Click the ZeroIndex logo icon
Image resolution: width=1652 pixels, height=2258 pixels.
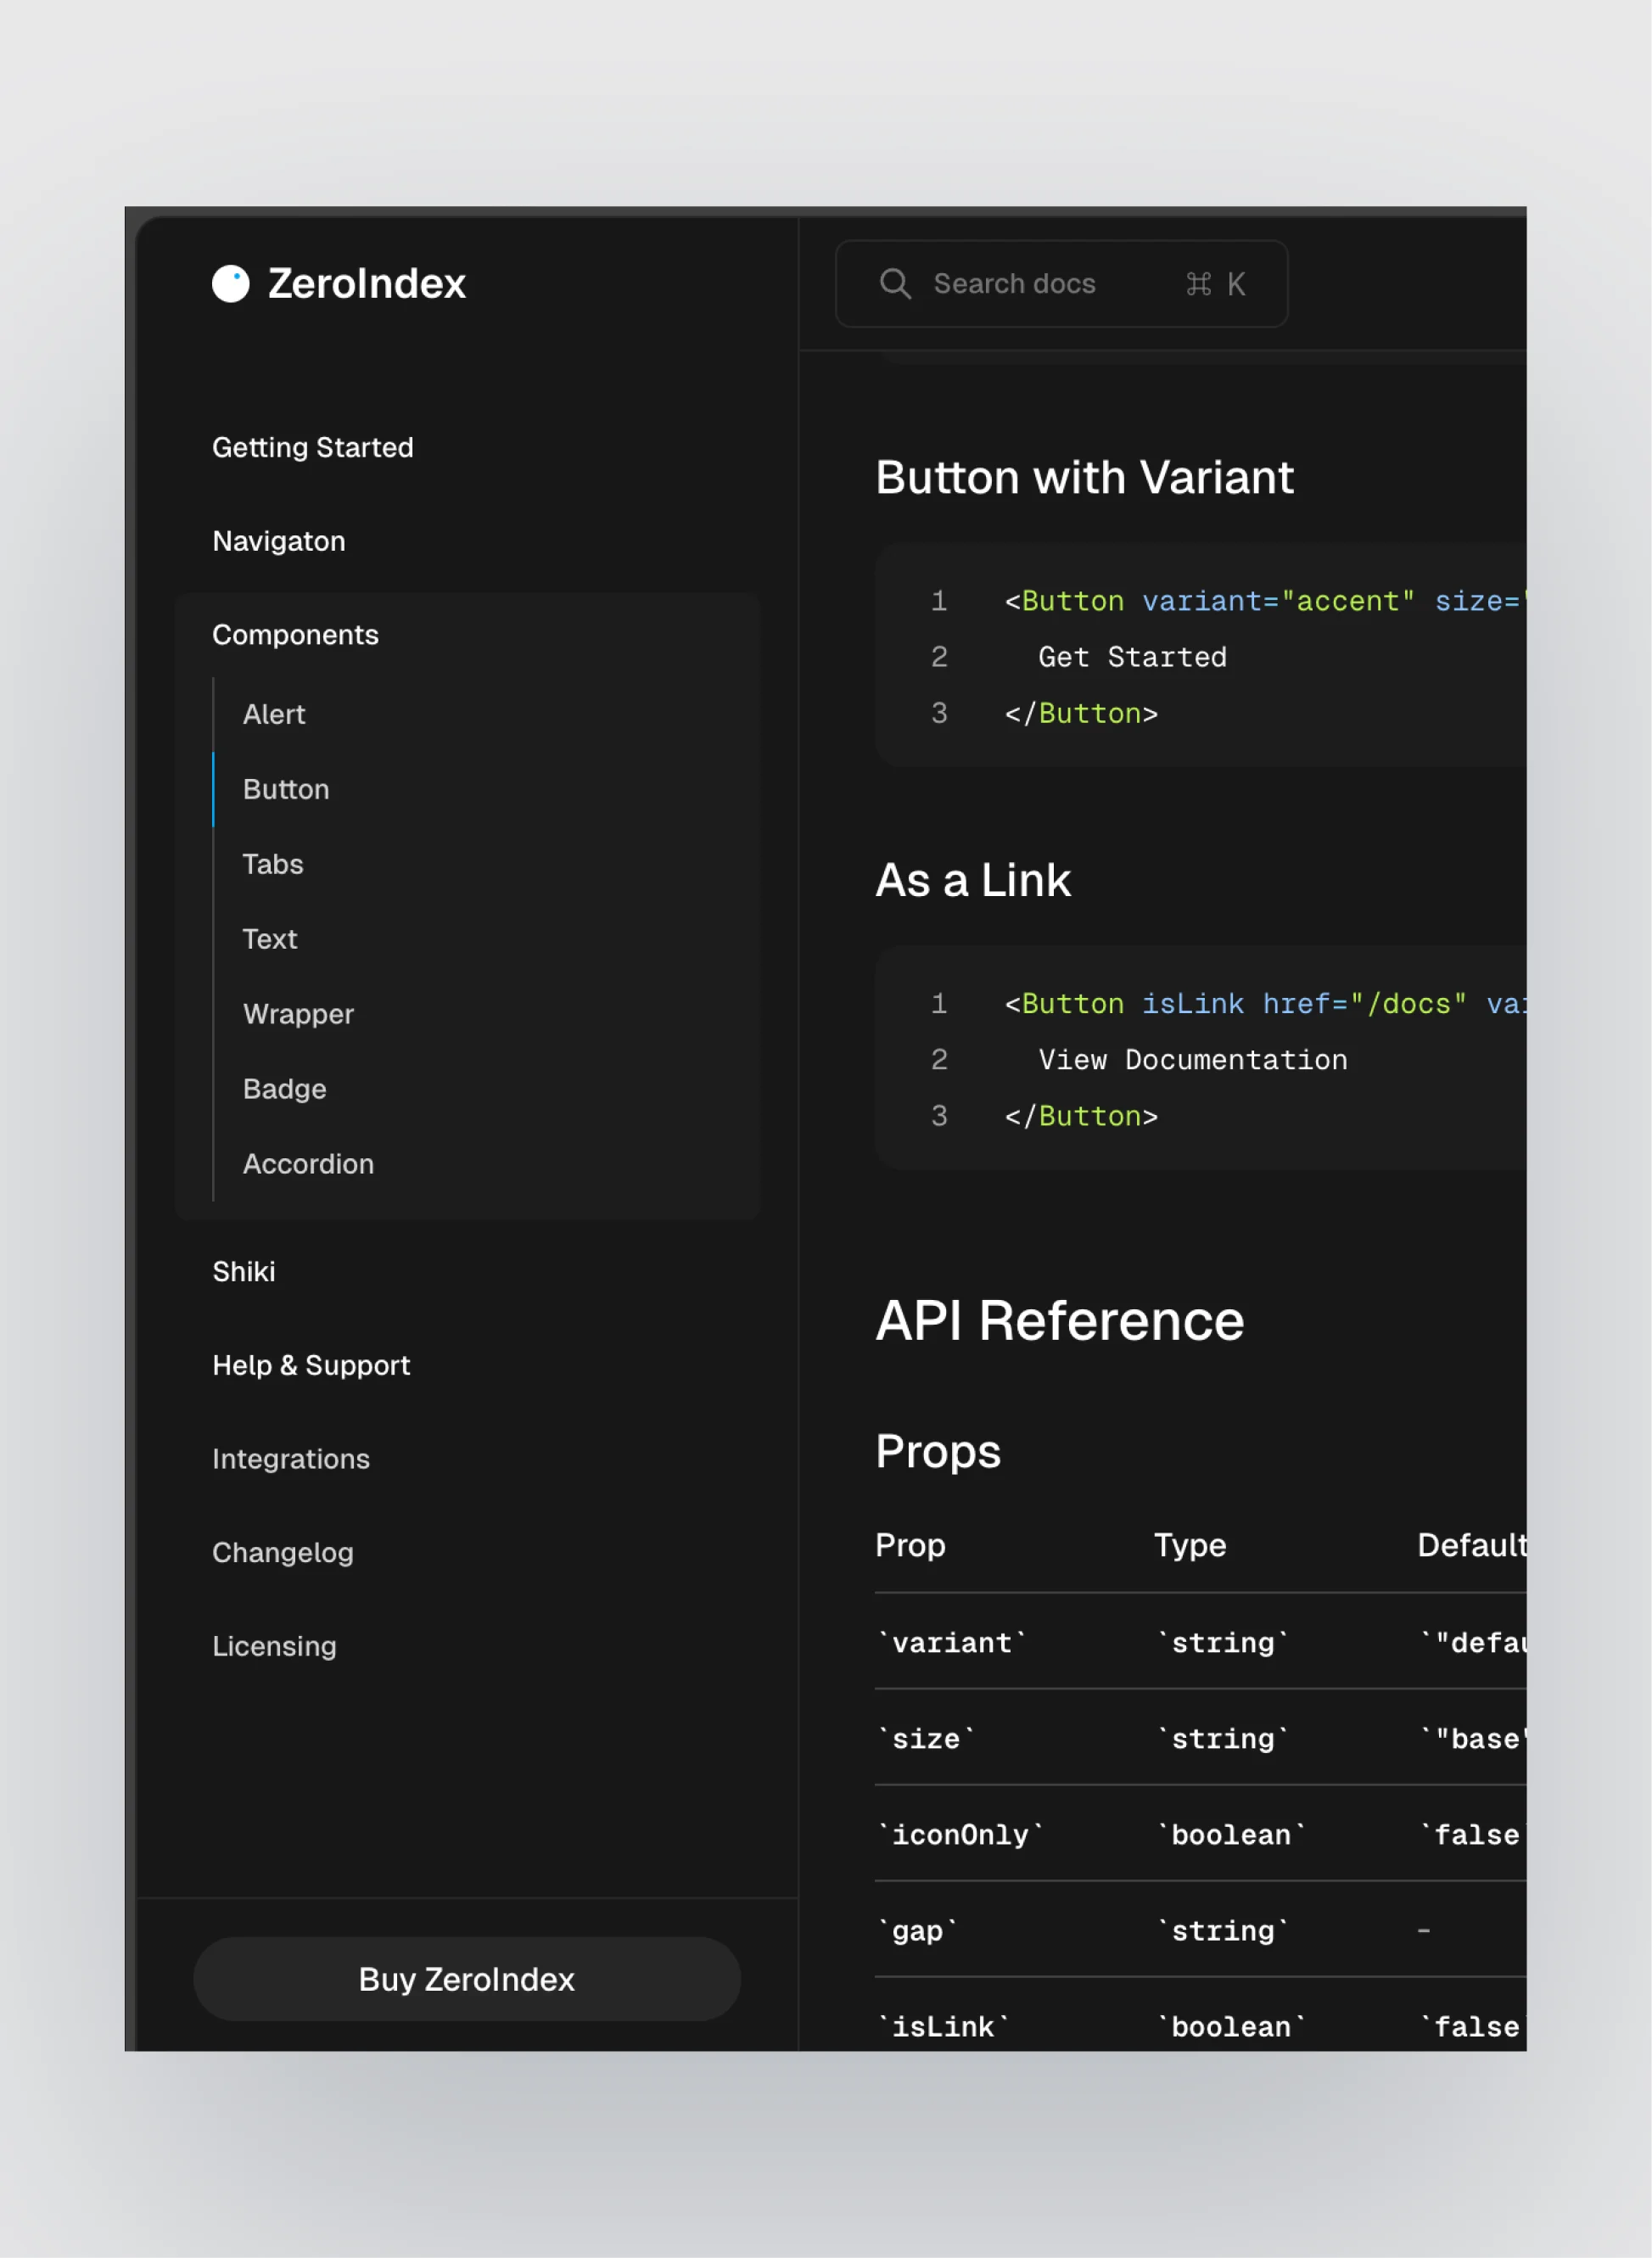[x=229, y=284]
